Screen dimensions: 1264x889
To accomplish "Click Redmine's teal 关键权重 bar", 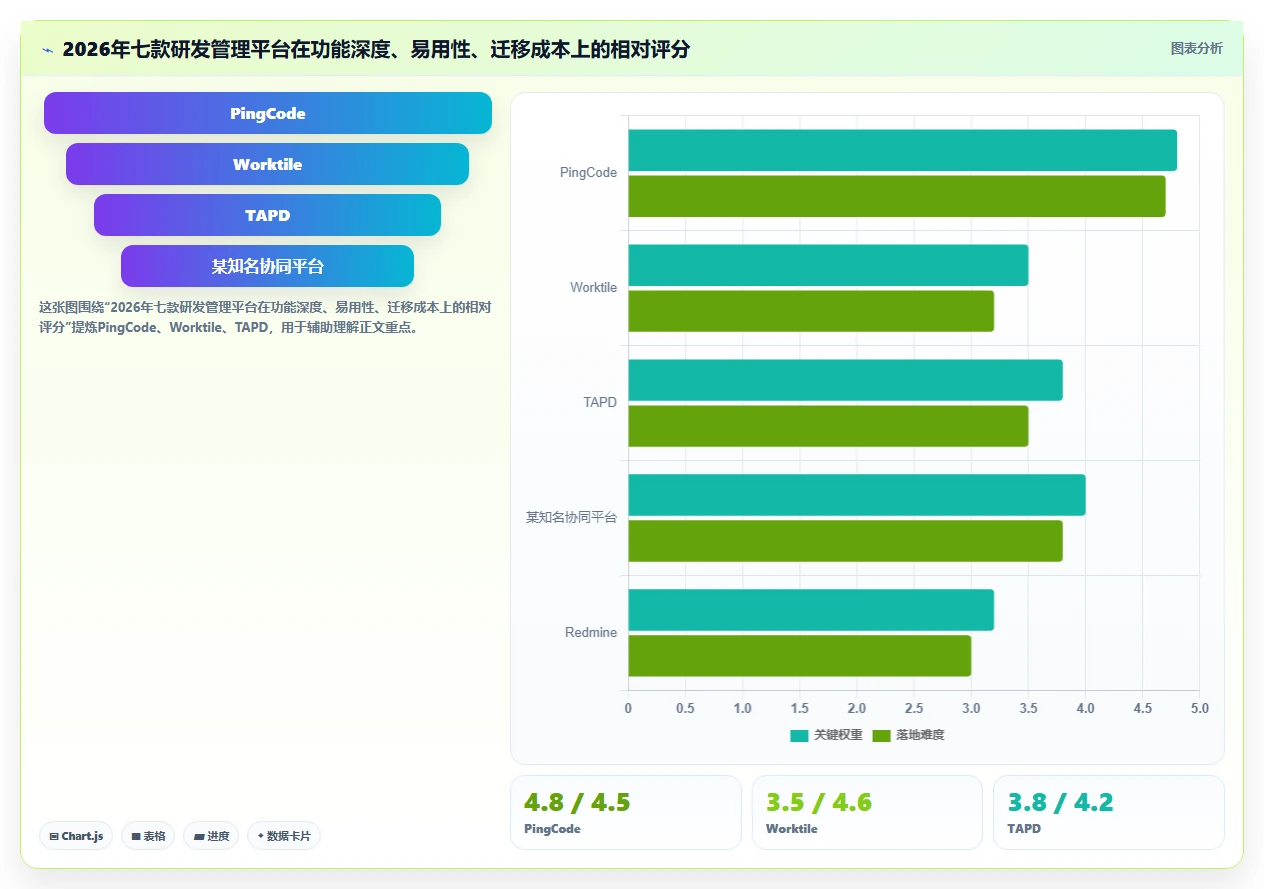I will pos(811,610).
